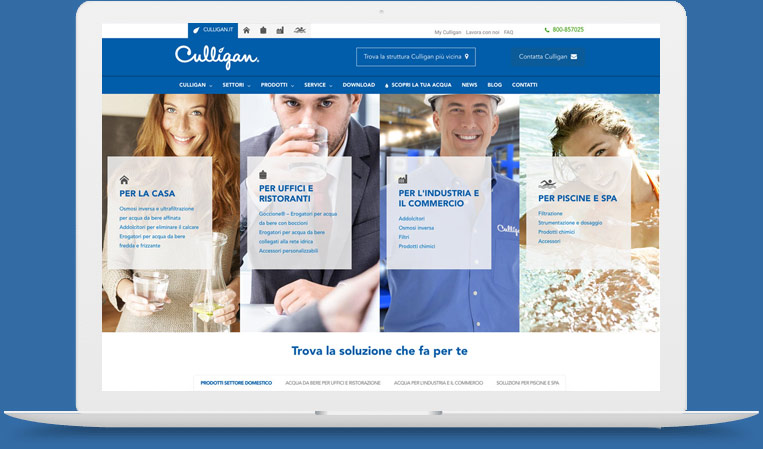Open the BLOG menu item
763x449 pixels.
(494, 85)
